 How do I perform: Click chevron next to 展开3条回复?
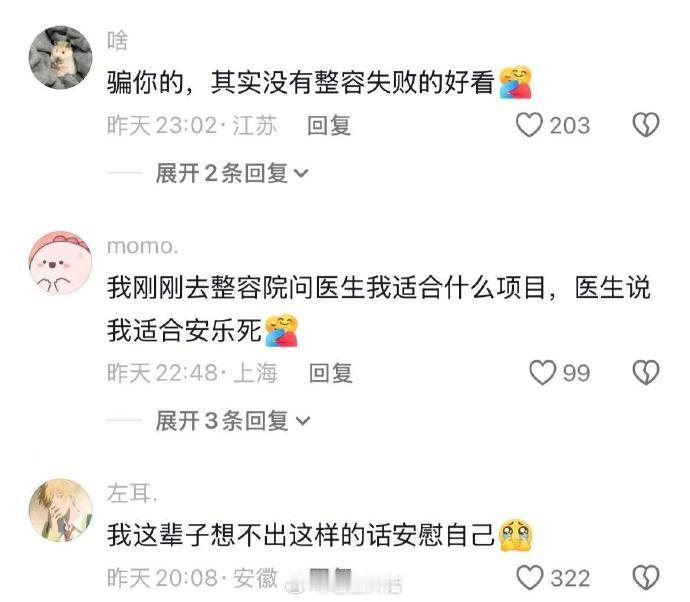(x=303, y=422)
